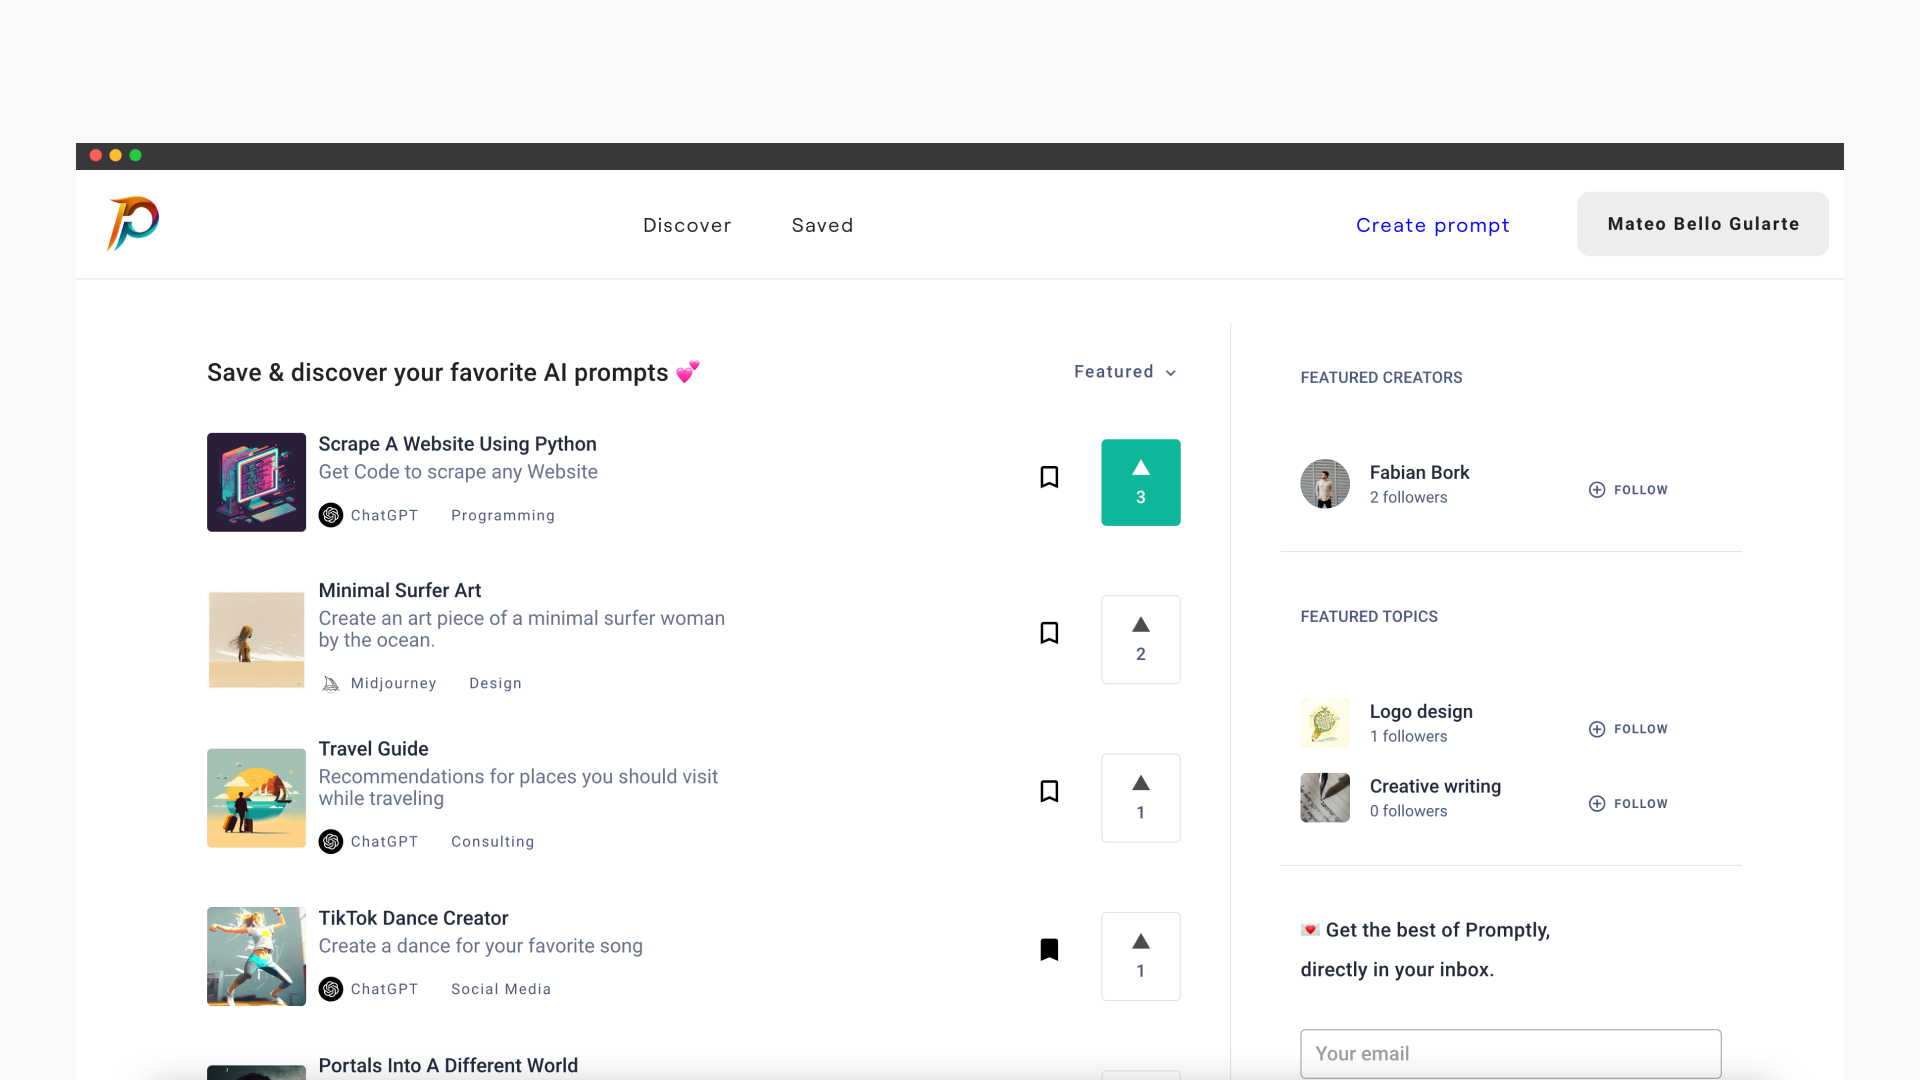Remove bookmark from TikTok Dance Creator
The height and width of the screenshot is (1080, 1920).
(1049, 949)
